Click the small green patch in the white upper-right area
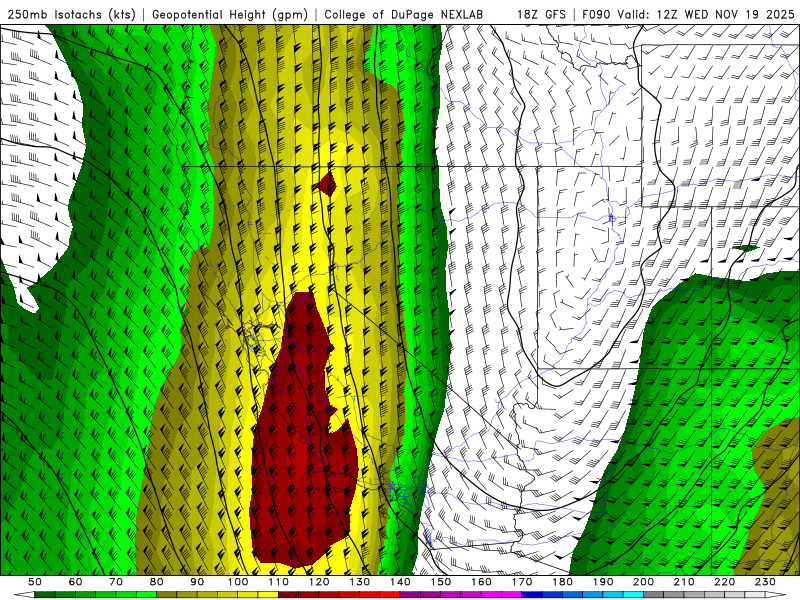Screen dimensions: 800x600 pos(745,248)
